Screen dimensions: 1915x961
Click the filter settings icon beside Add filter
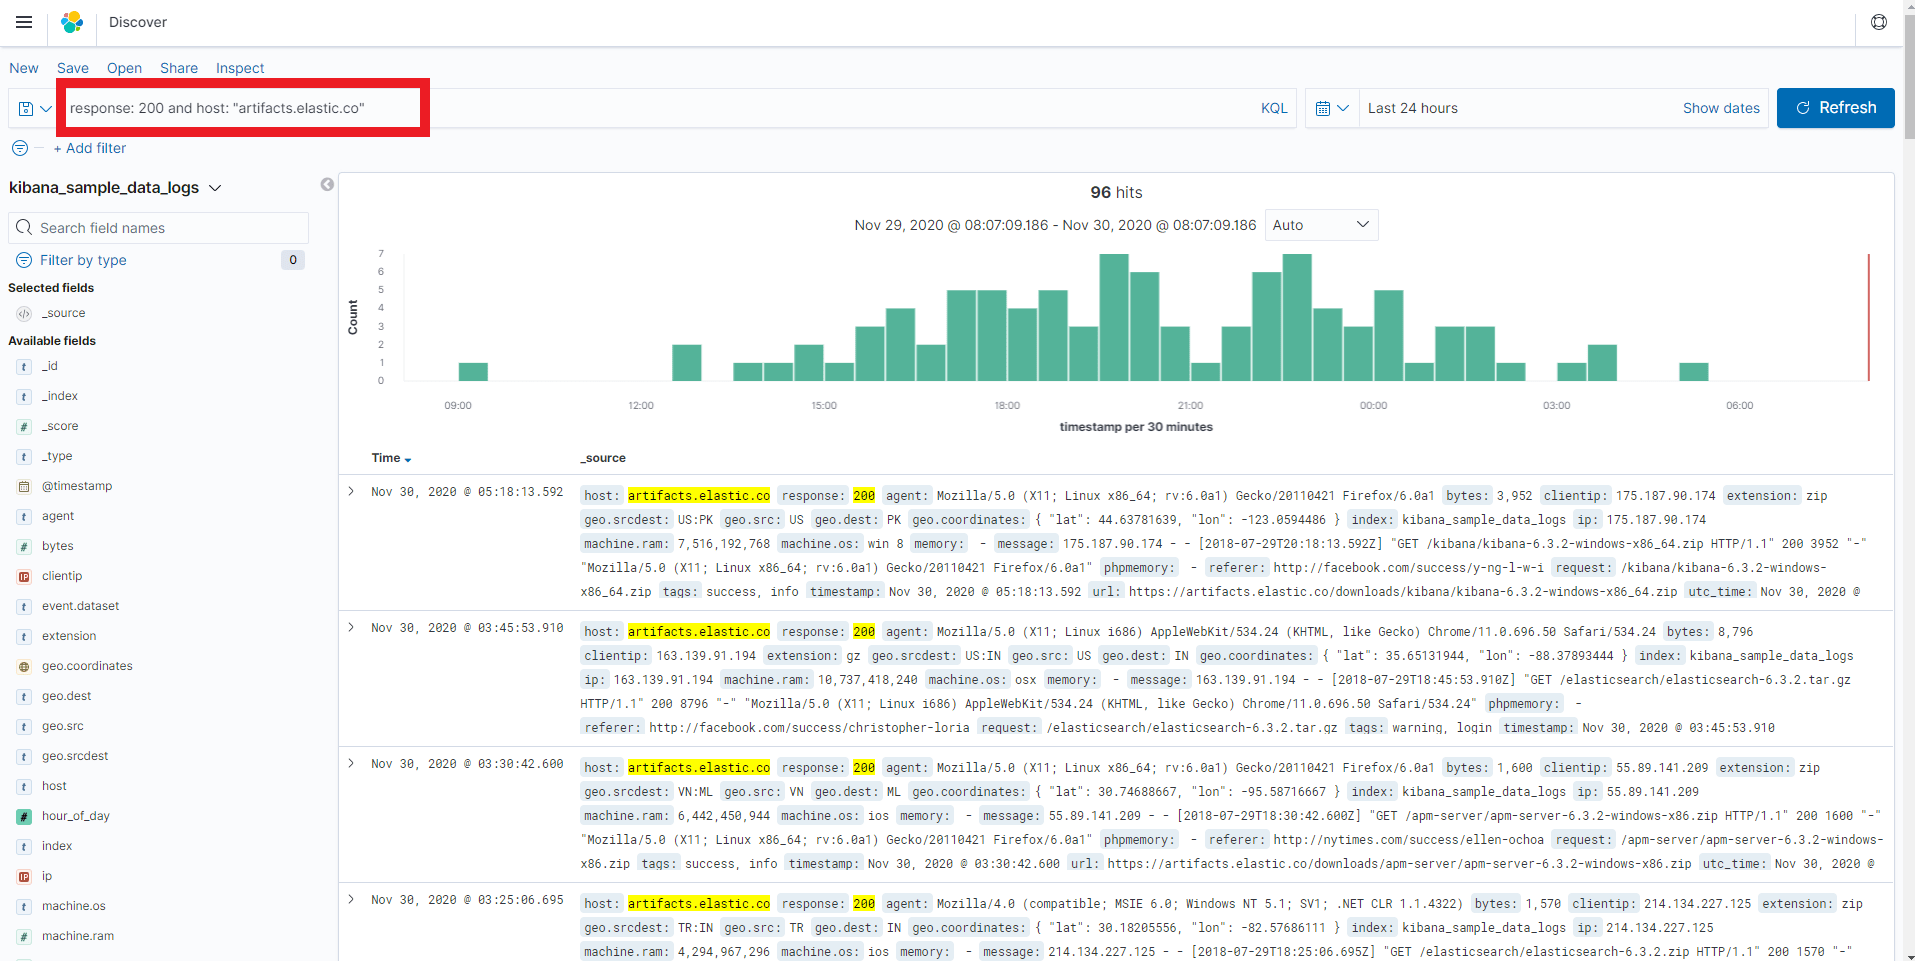pos(19,148)
